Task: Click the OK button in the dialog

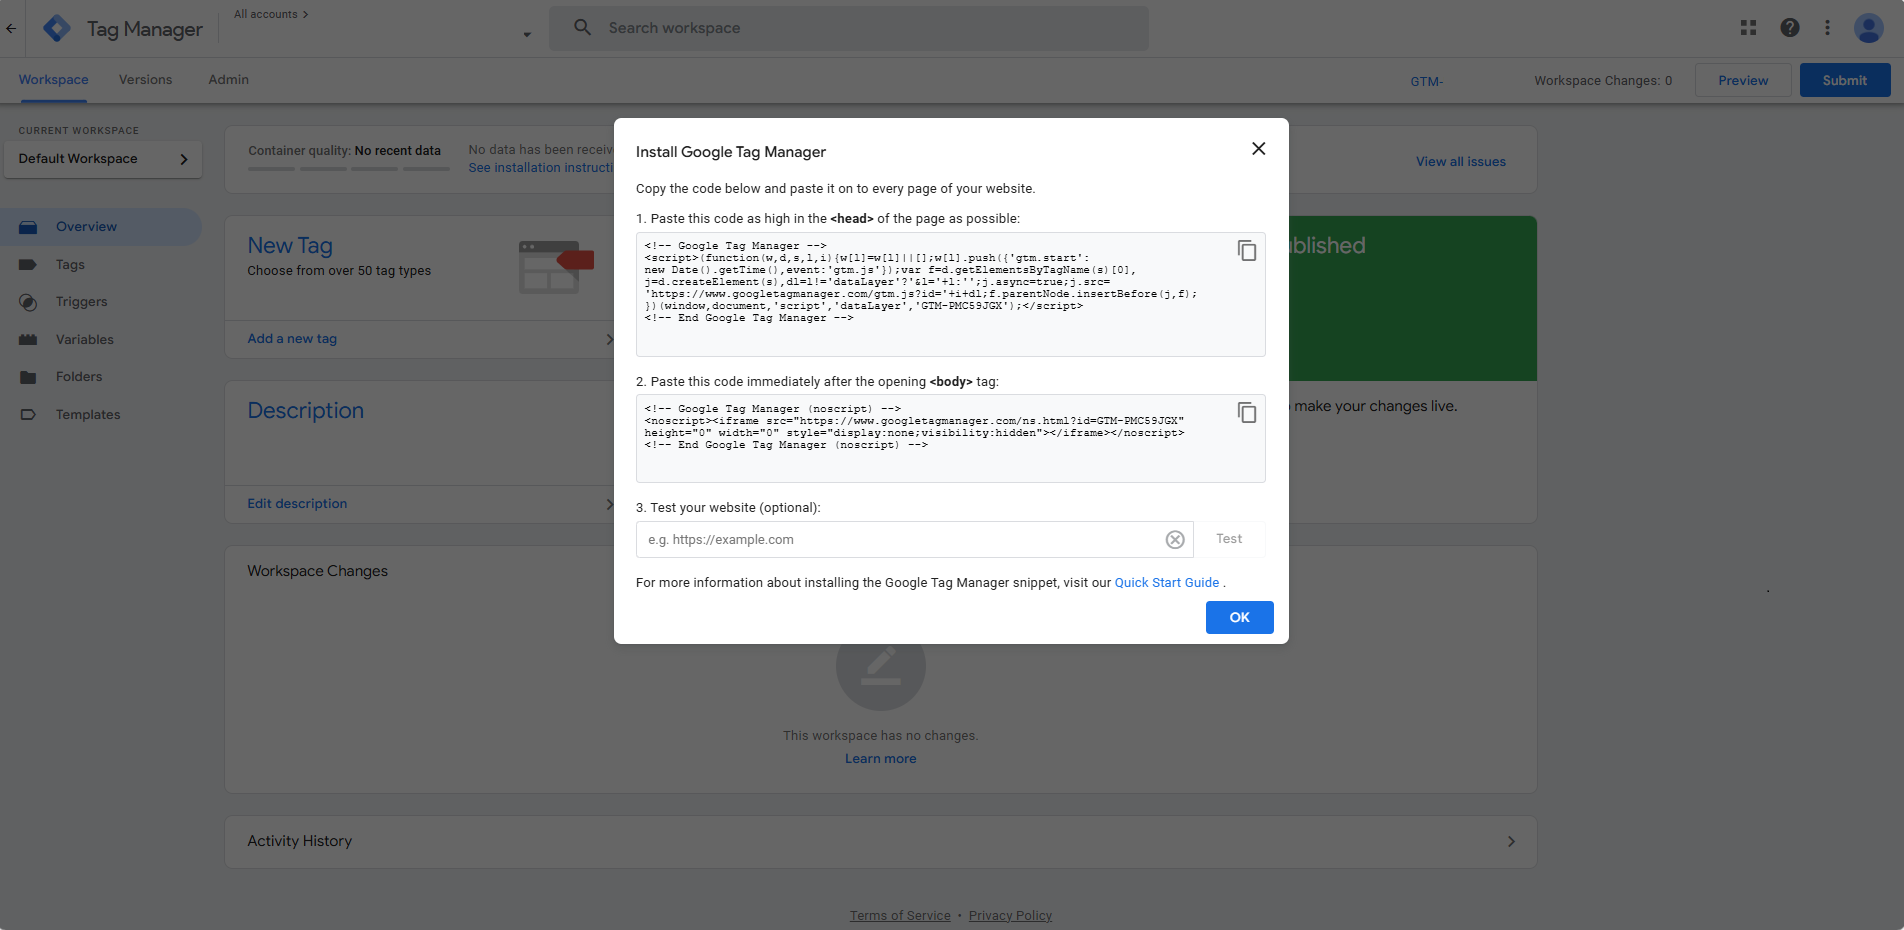Action: [1239, 618]
